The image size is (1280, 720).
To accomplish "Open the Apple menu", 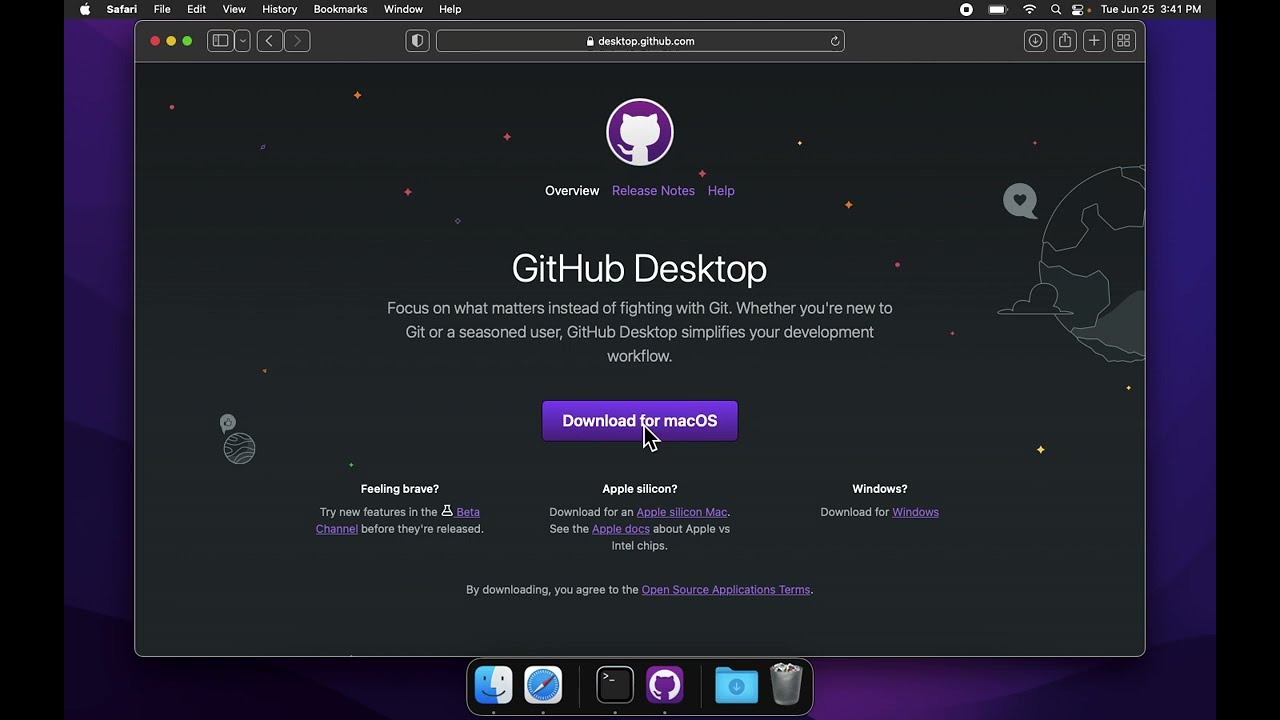I will tap(85, 9).
